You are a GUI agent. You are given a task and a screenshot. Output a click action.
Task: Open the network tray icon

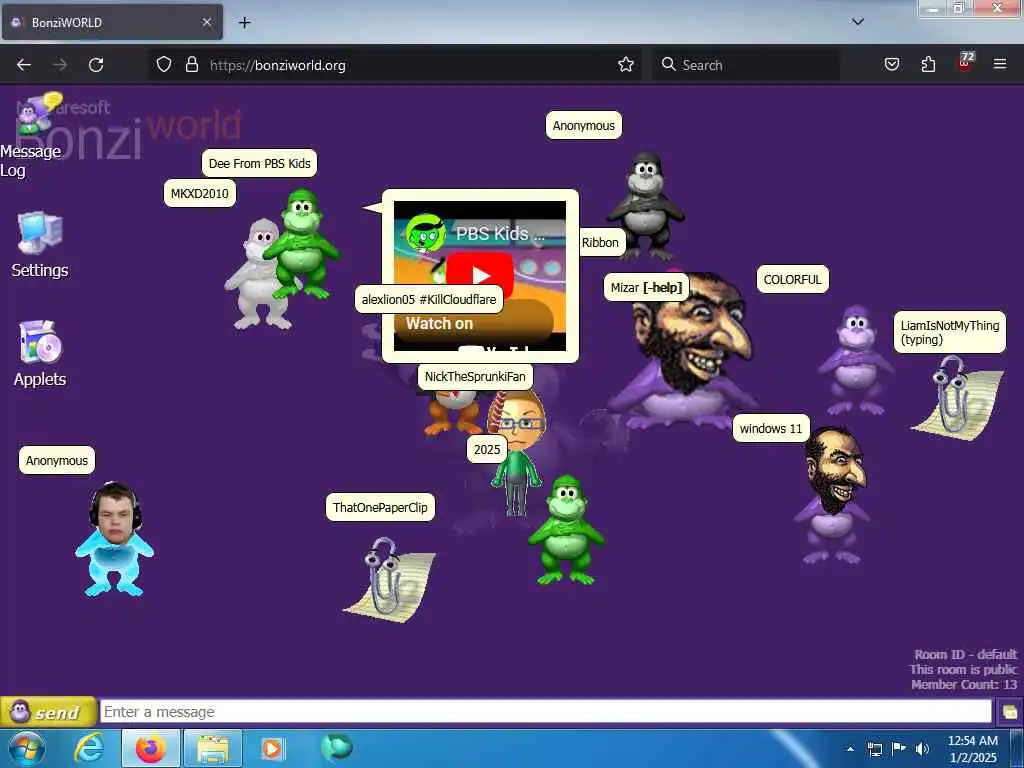point(874,749)
